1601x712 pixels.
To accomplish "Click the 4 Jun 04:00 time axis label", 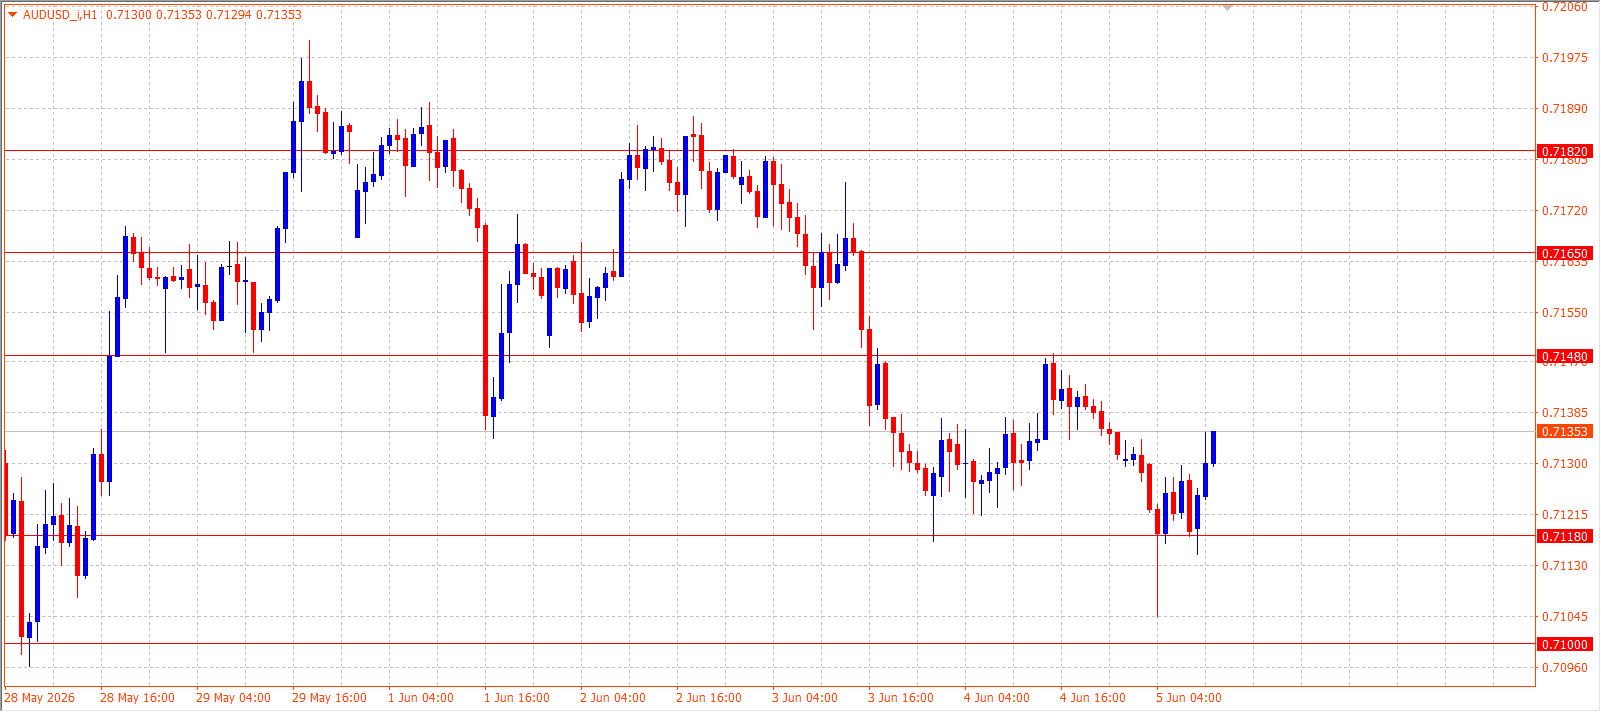I will tap(997, 698).
